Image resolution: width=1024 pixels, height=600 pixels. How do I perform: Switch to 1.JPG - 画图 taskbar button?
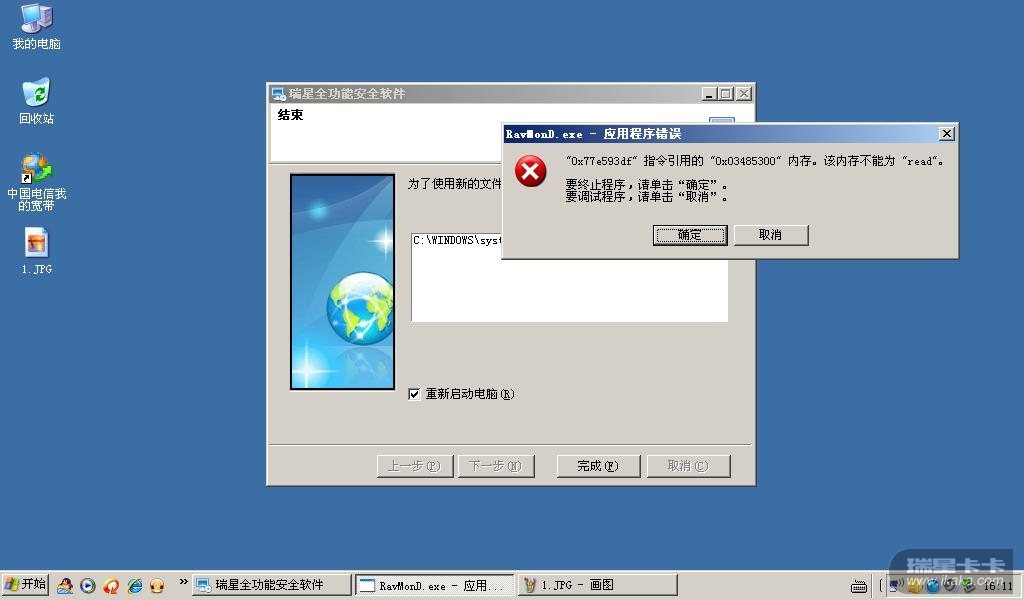[597, 585]
